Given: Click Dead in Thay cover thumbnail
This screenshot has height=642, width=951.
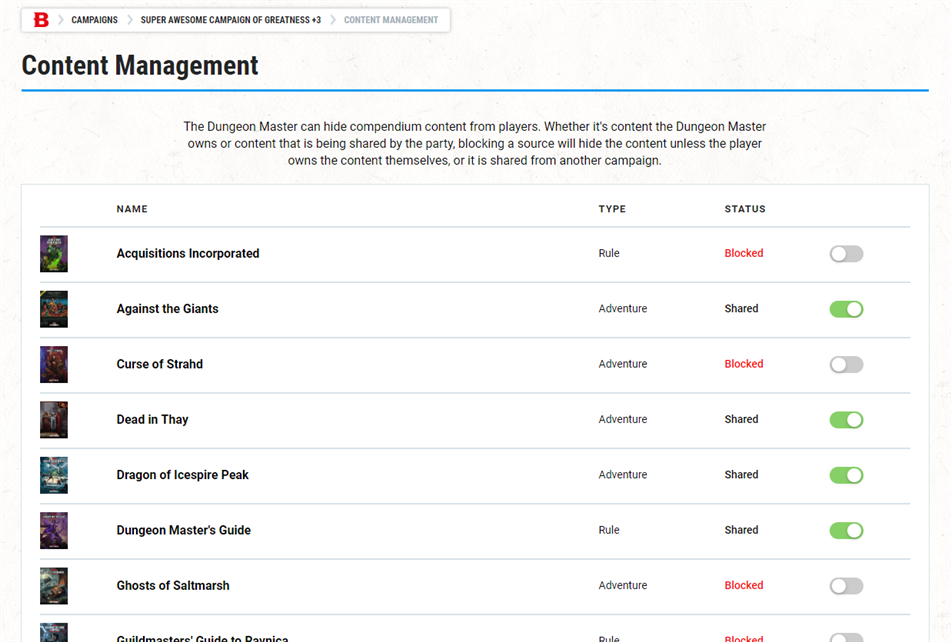Looking at the screenshot, I should click(54, 420).
